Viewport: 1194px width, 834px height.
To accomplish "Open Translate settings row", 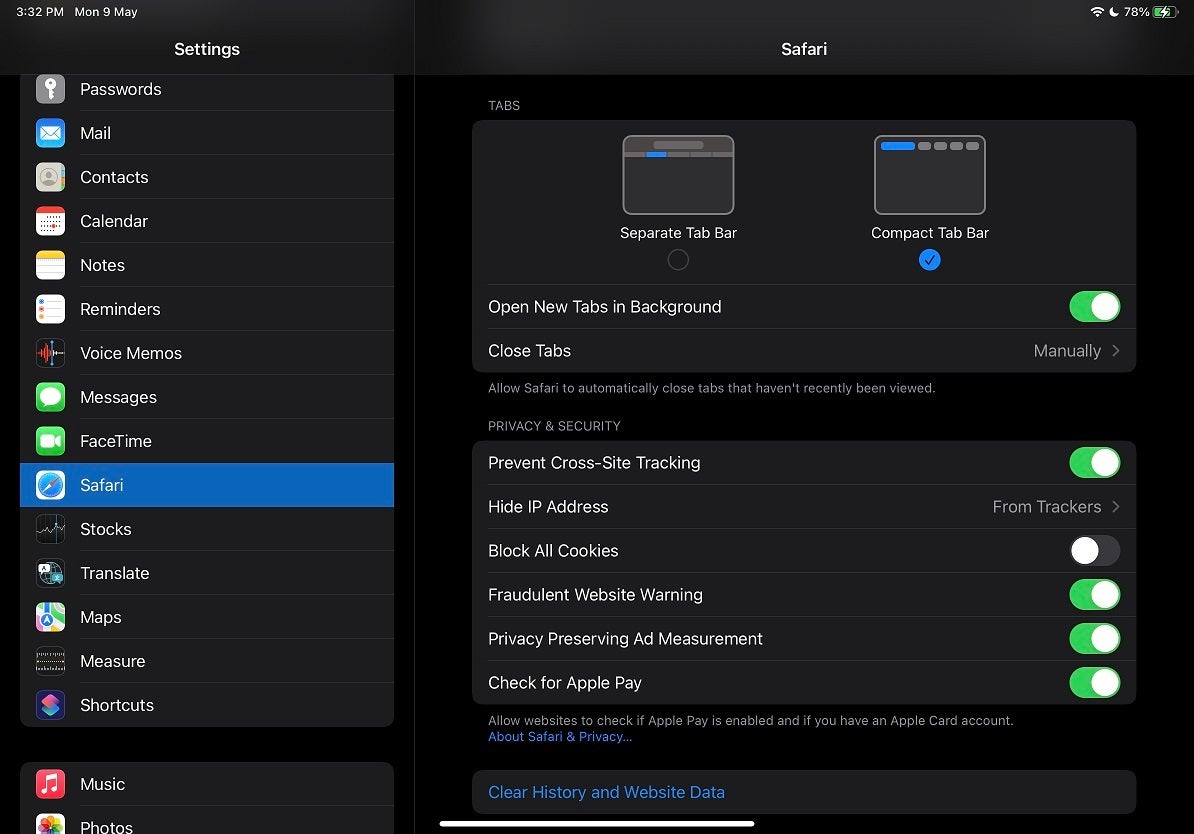I will coord(207,573).
